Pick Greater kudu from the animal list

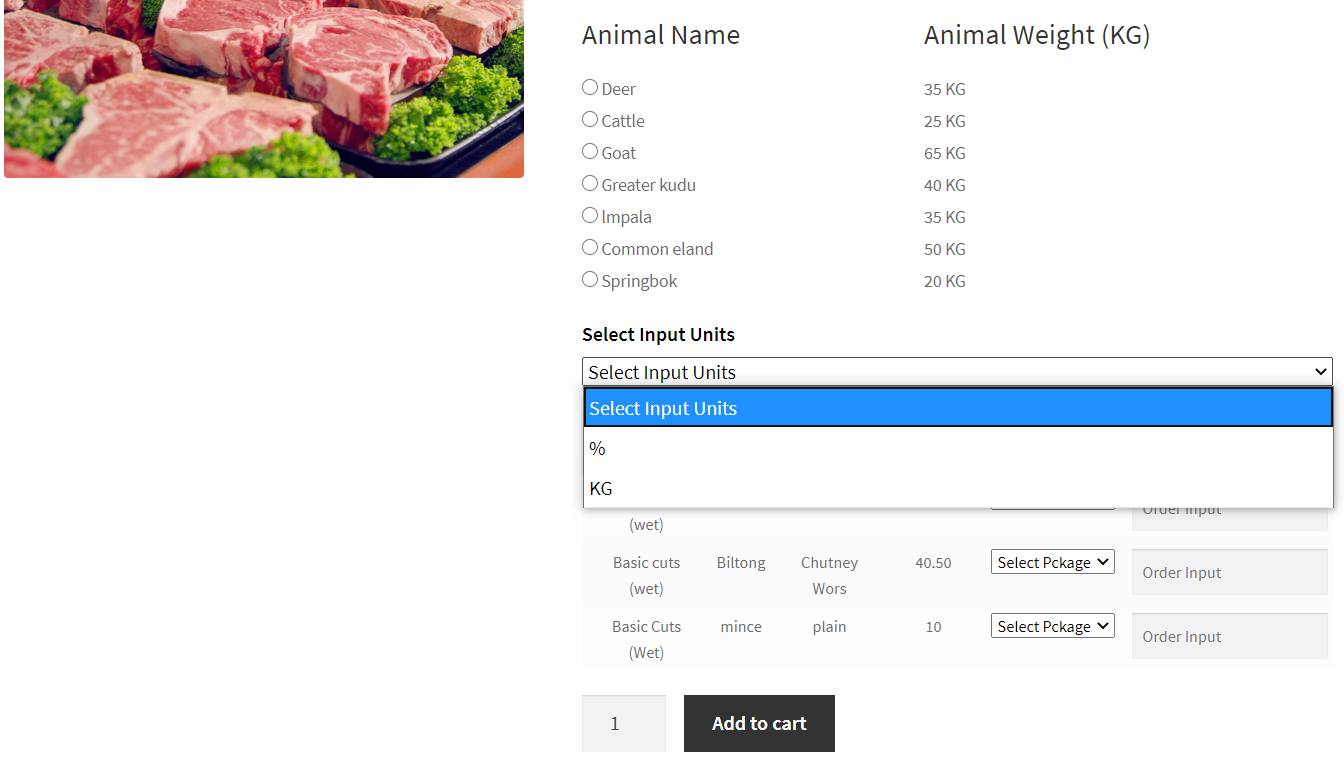(x=590, y=184)
